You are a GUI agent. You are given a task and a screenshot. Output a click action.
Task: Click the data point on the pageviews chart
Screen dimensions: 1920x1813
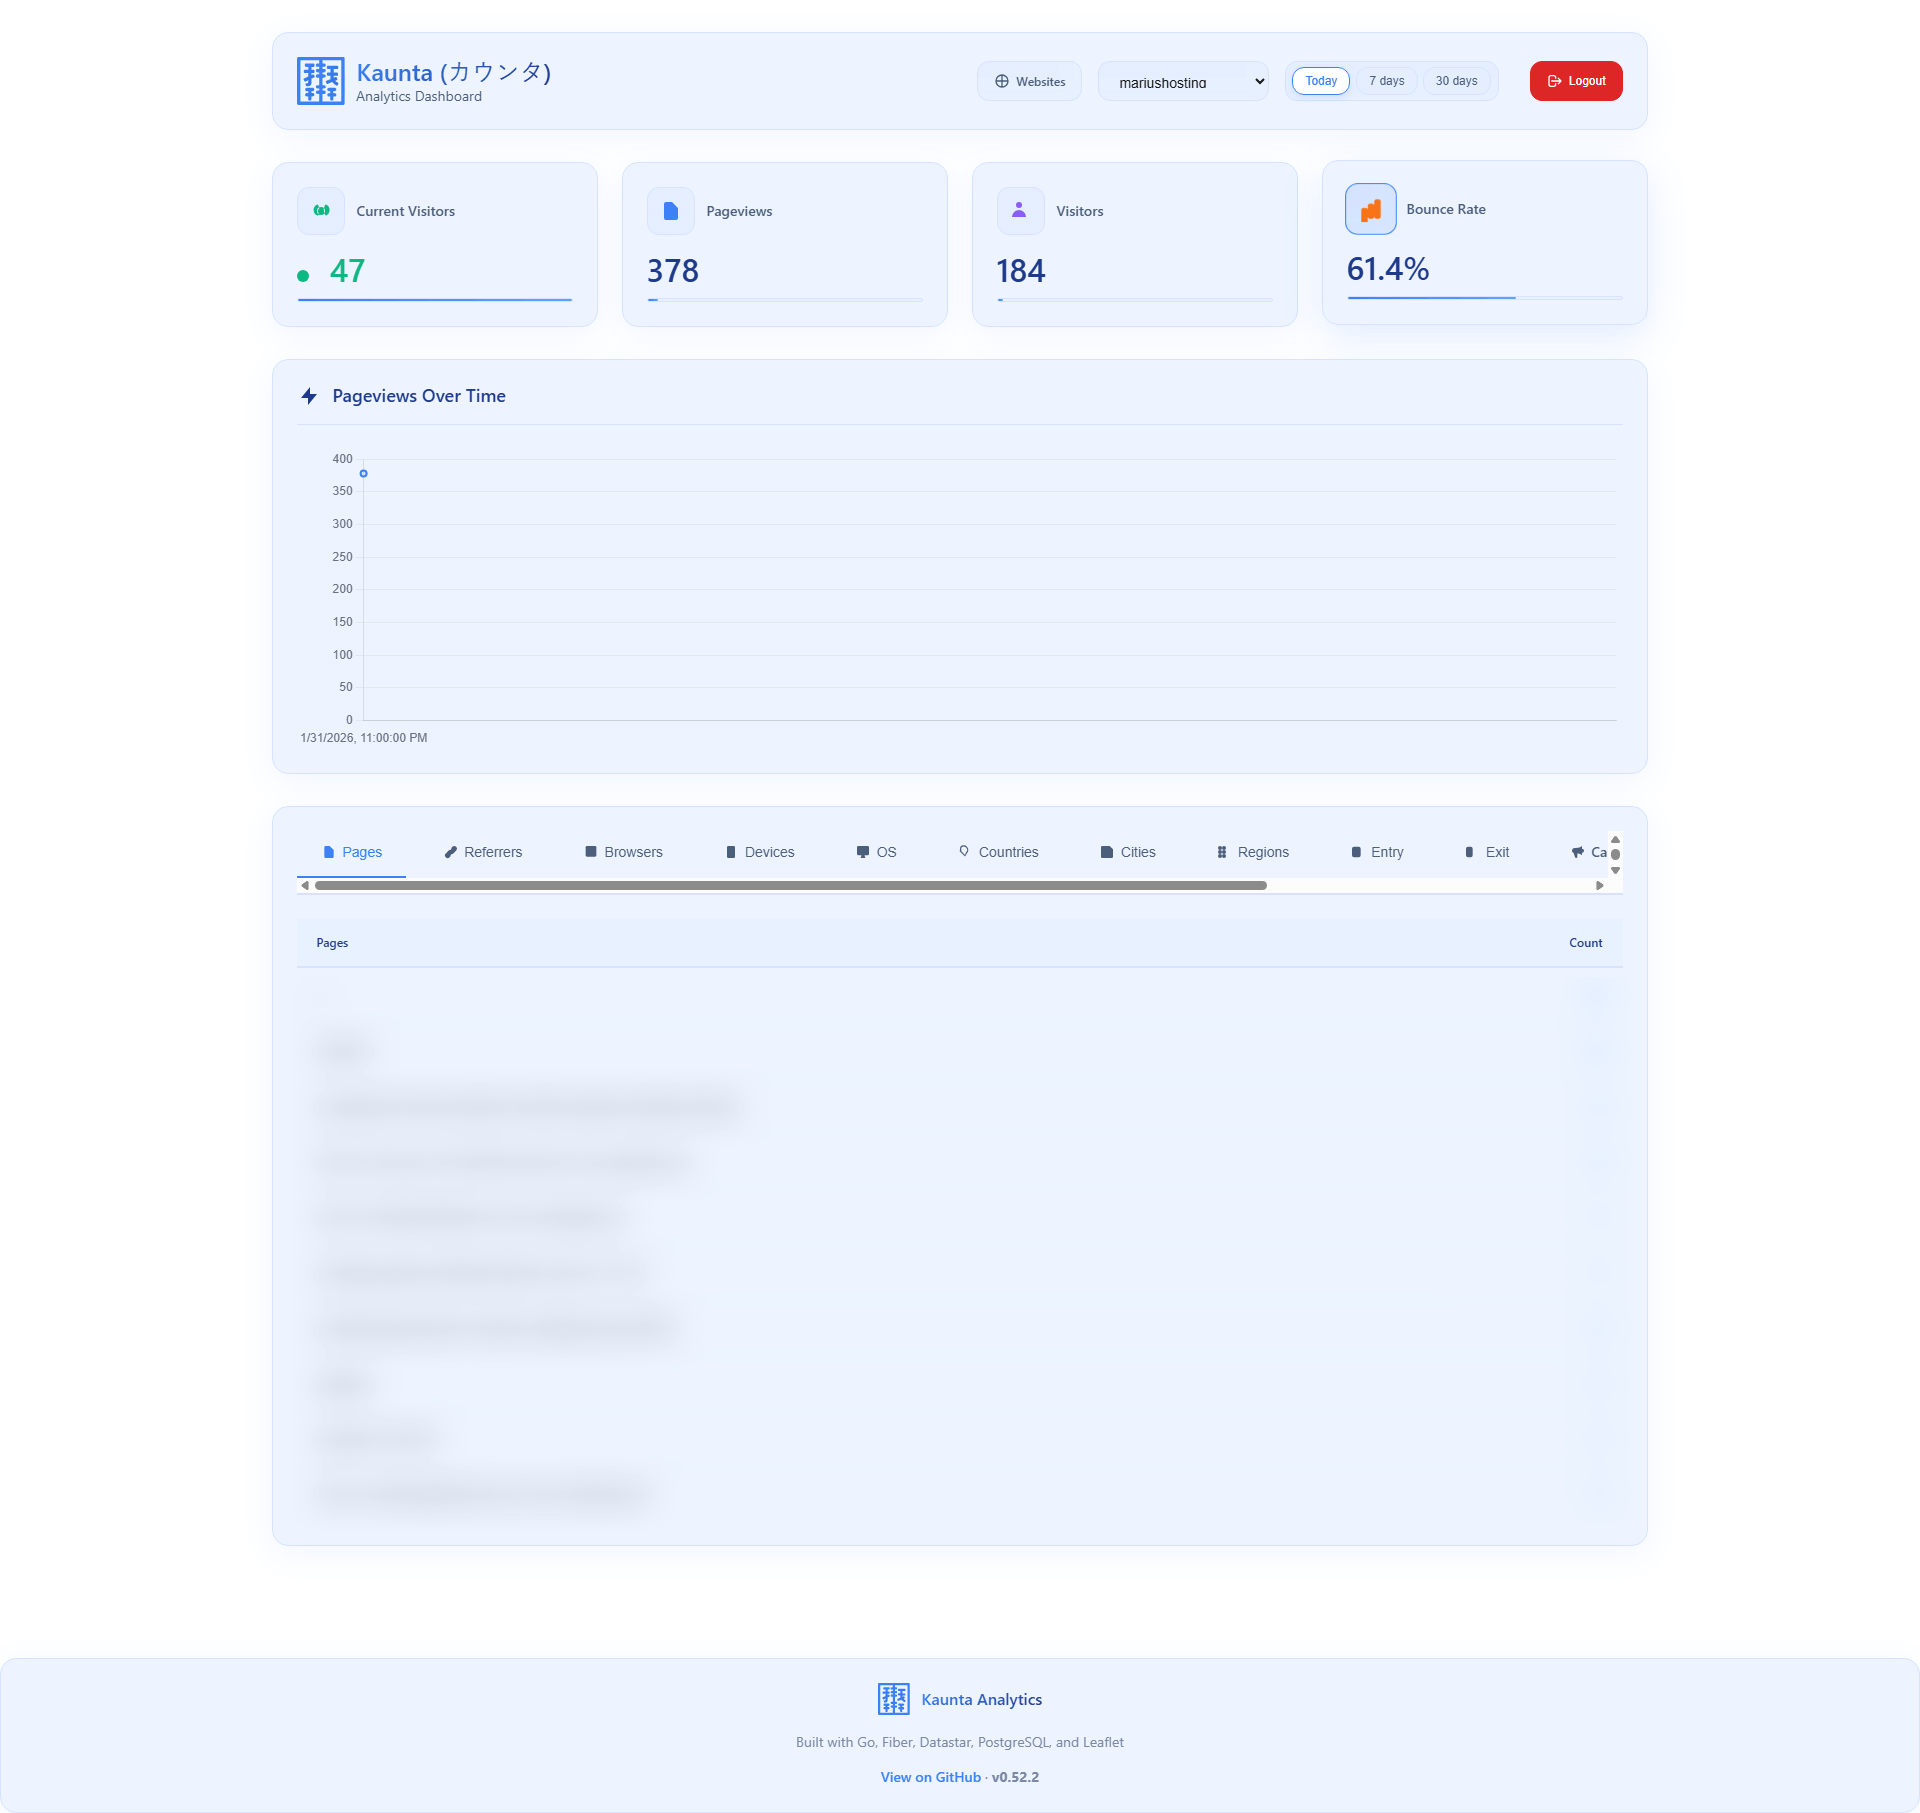click(x=363, y=472)
